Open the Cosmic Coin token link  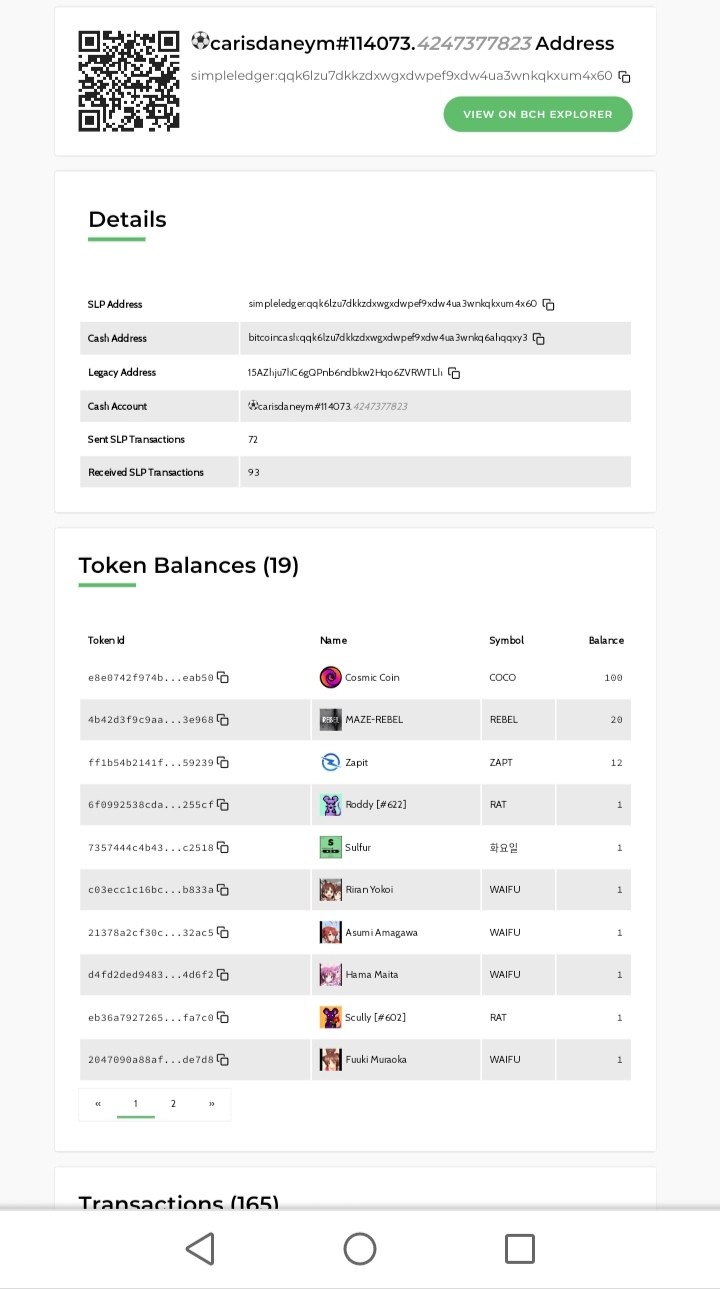(372, 678)
